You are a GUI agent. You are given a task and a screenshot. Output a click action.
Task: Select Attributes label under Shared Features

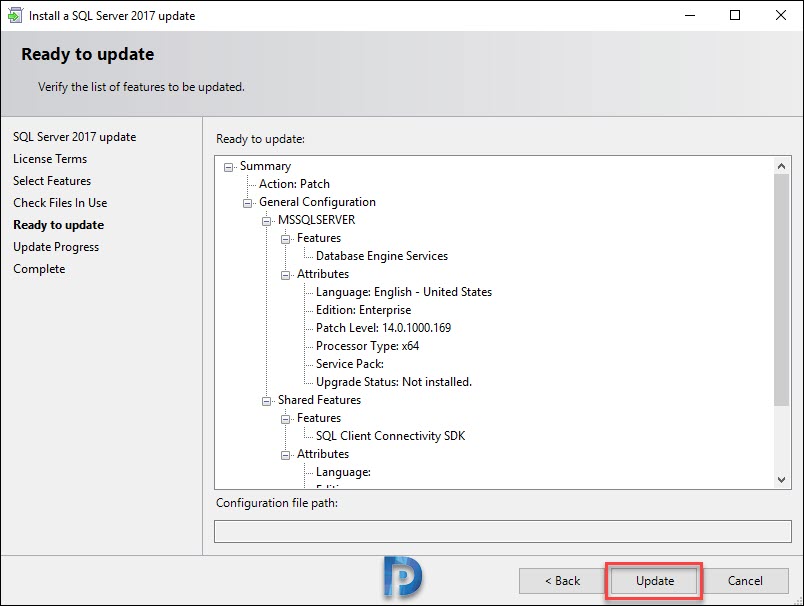click(x=323, y=454)
